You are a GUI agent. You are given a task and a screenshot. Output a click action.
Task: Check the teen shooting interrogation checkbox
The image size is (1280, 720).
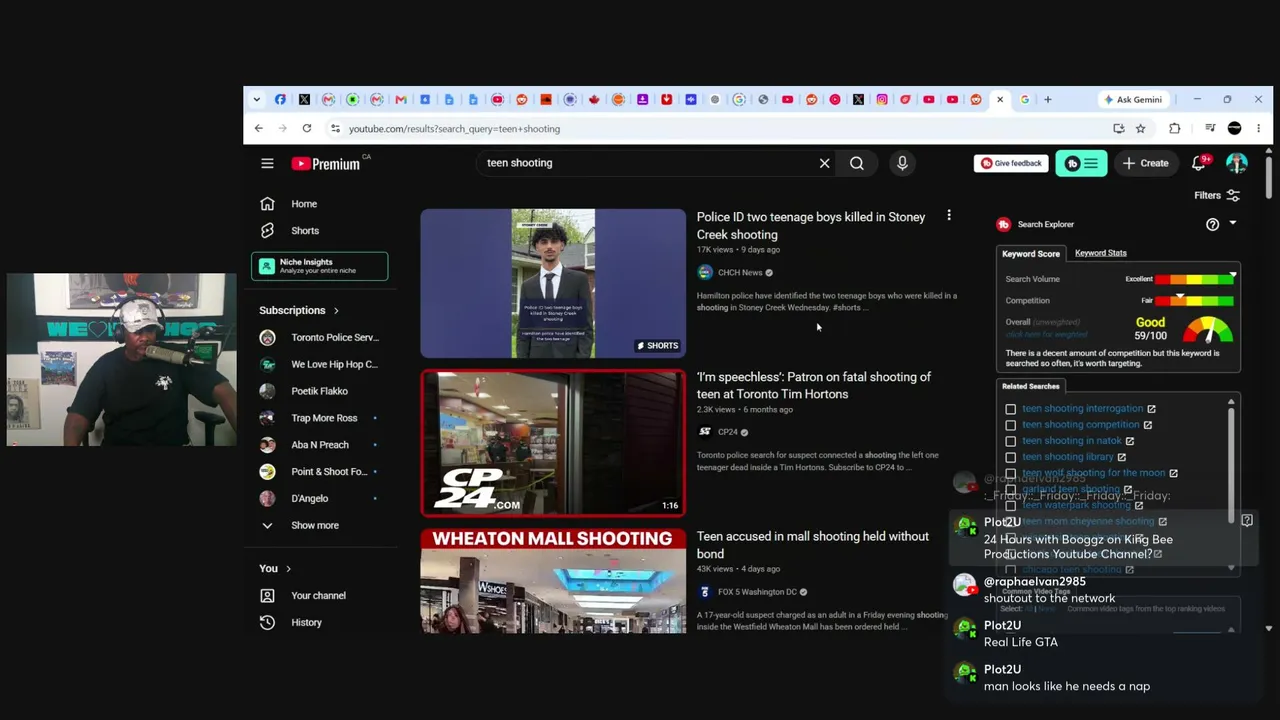1010,409
